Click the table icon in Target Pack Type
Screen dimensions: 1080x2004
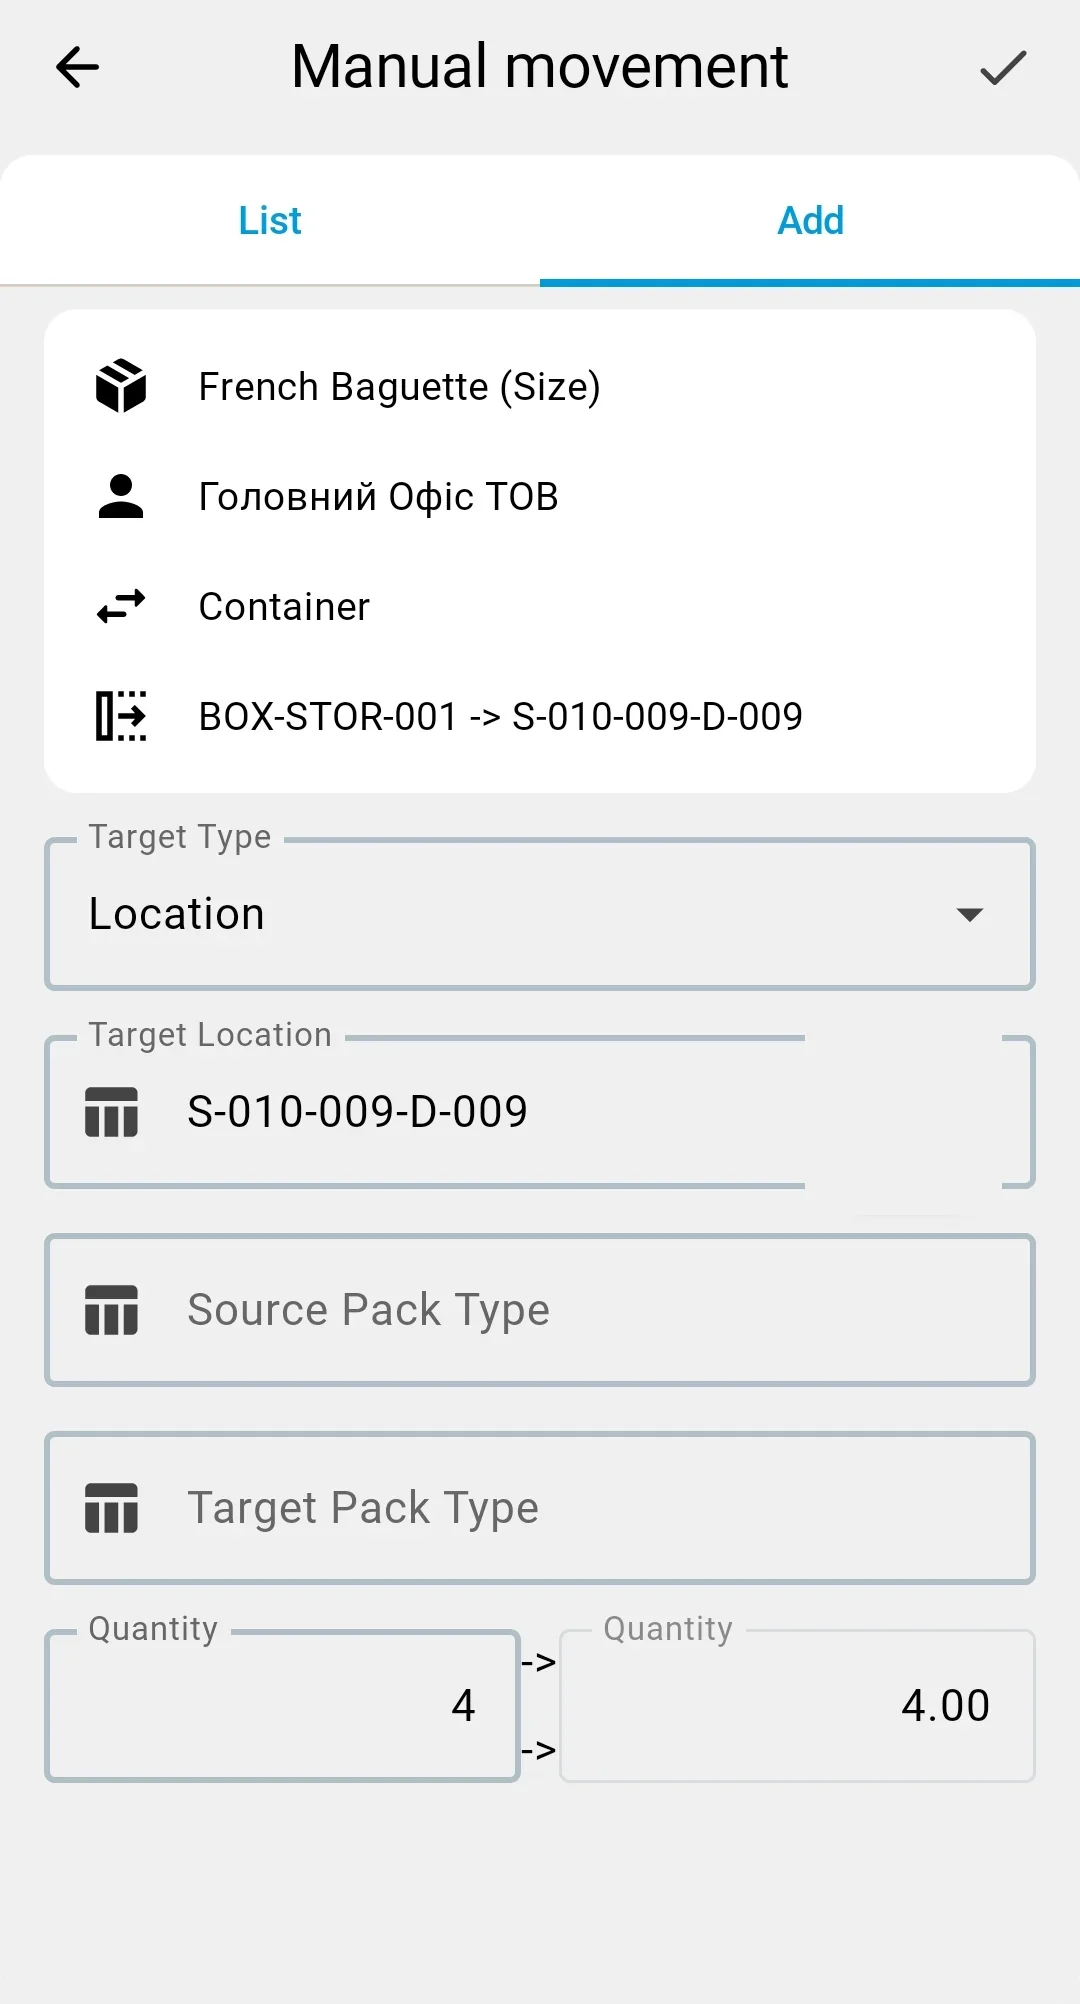click(111, 1508)
